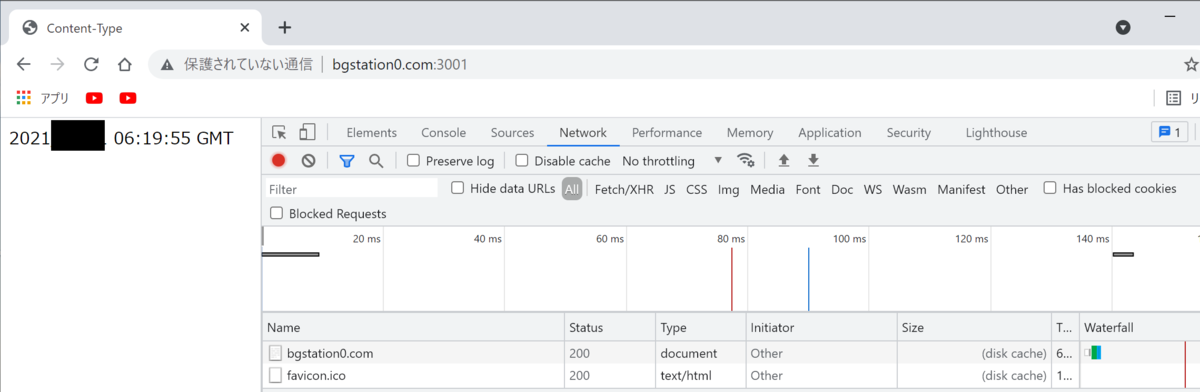
Task: Click the network Filter text field
Action: click(352, 189)
